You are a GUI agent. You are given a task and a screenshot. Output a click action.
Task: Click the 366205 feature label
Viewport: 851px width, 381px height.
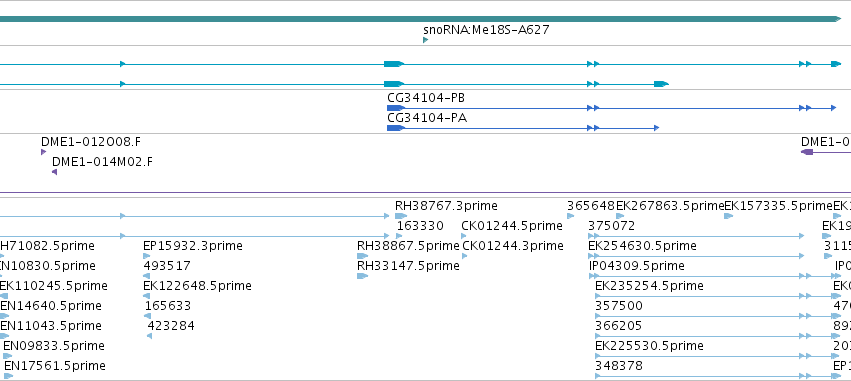tap(618, 326)
